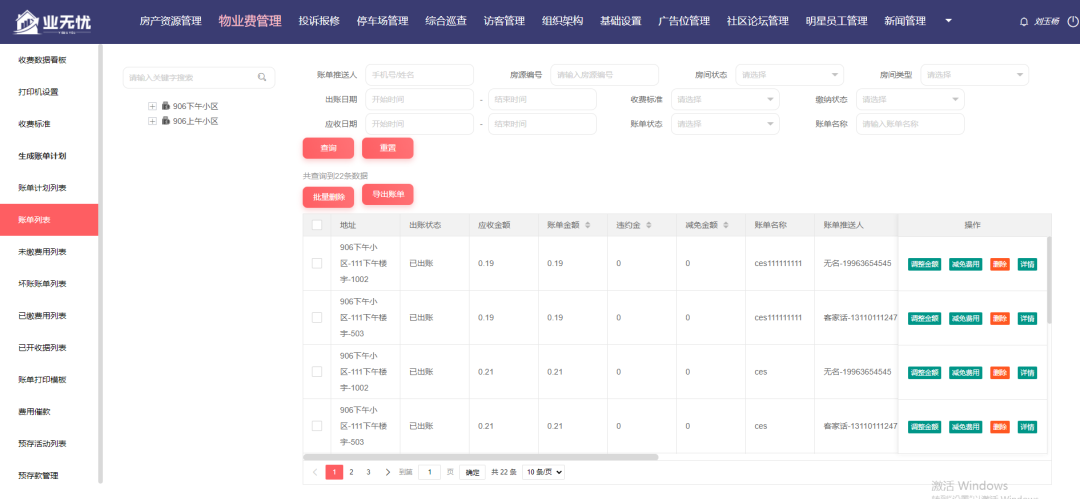Focus the 账单名称 input field

coord(910,124)
